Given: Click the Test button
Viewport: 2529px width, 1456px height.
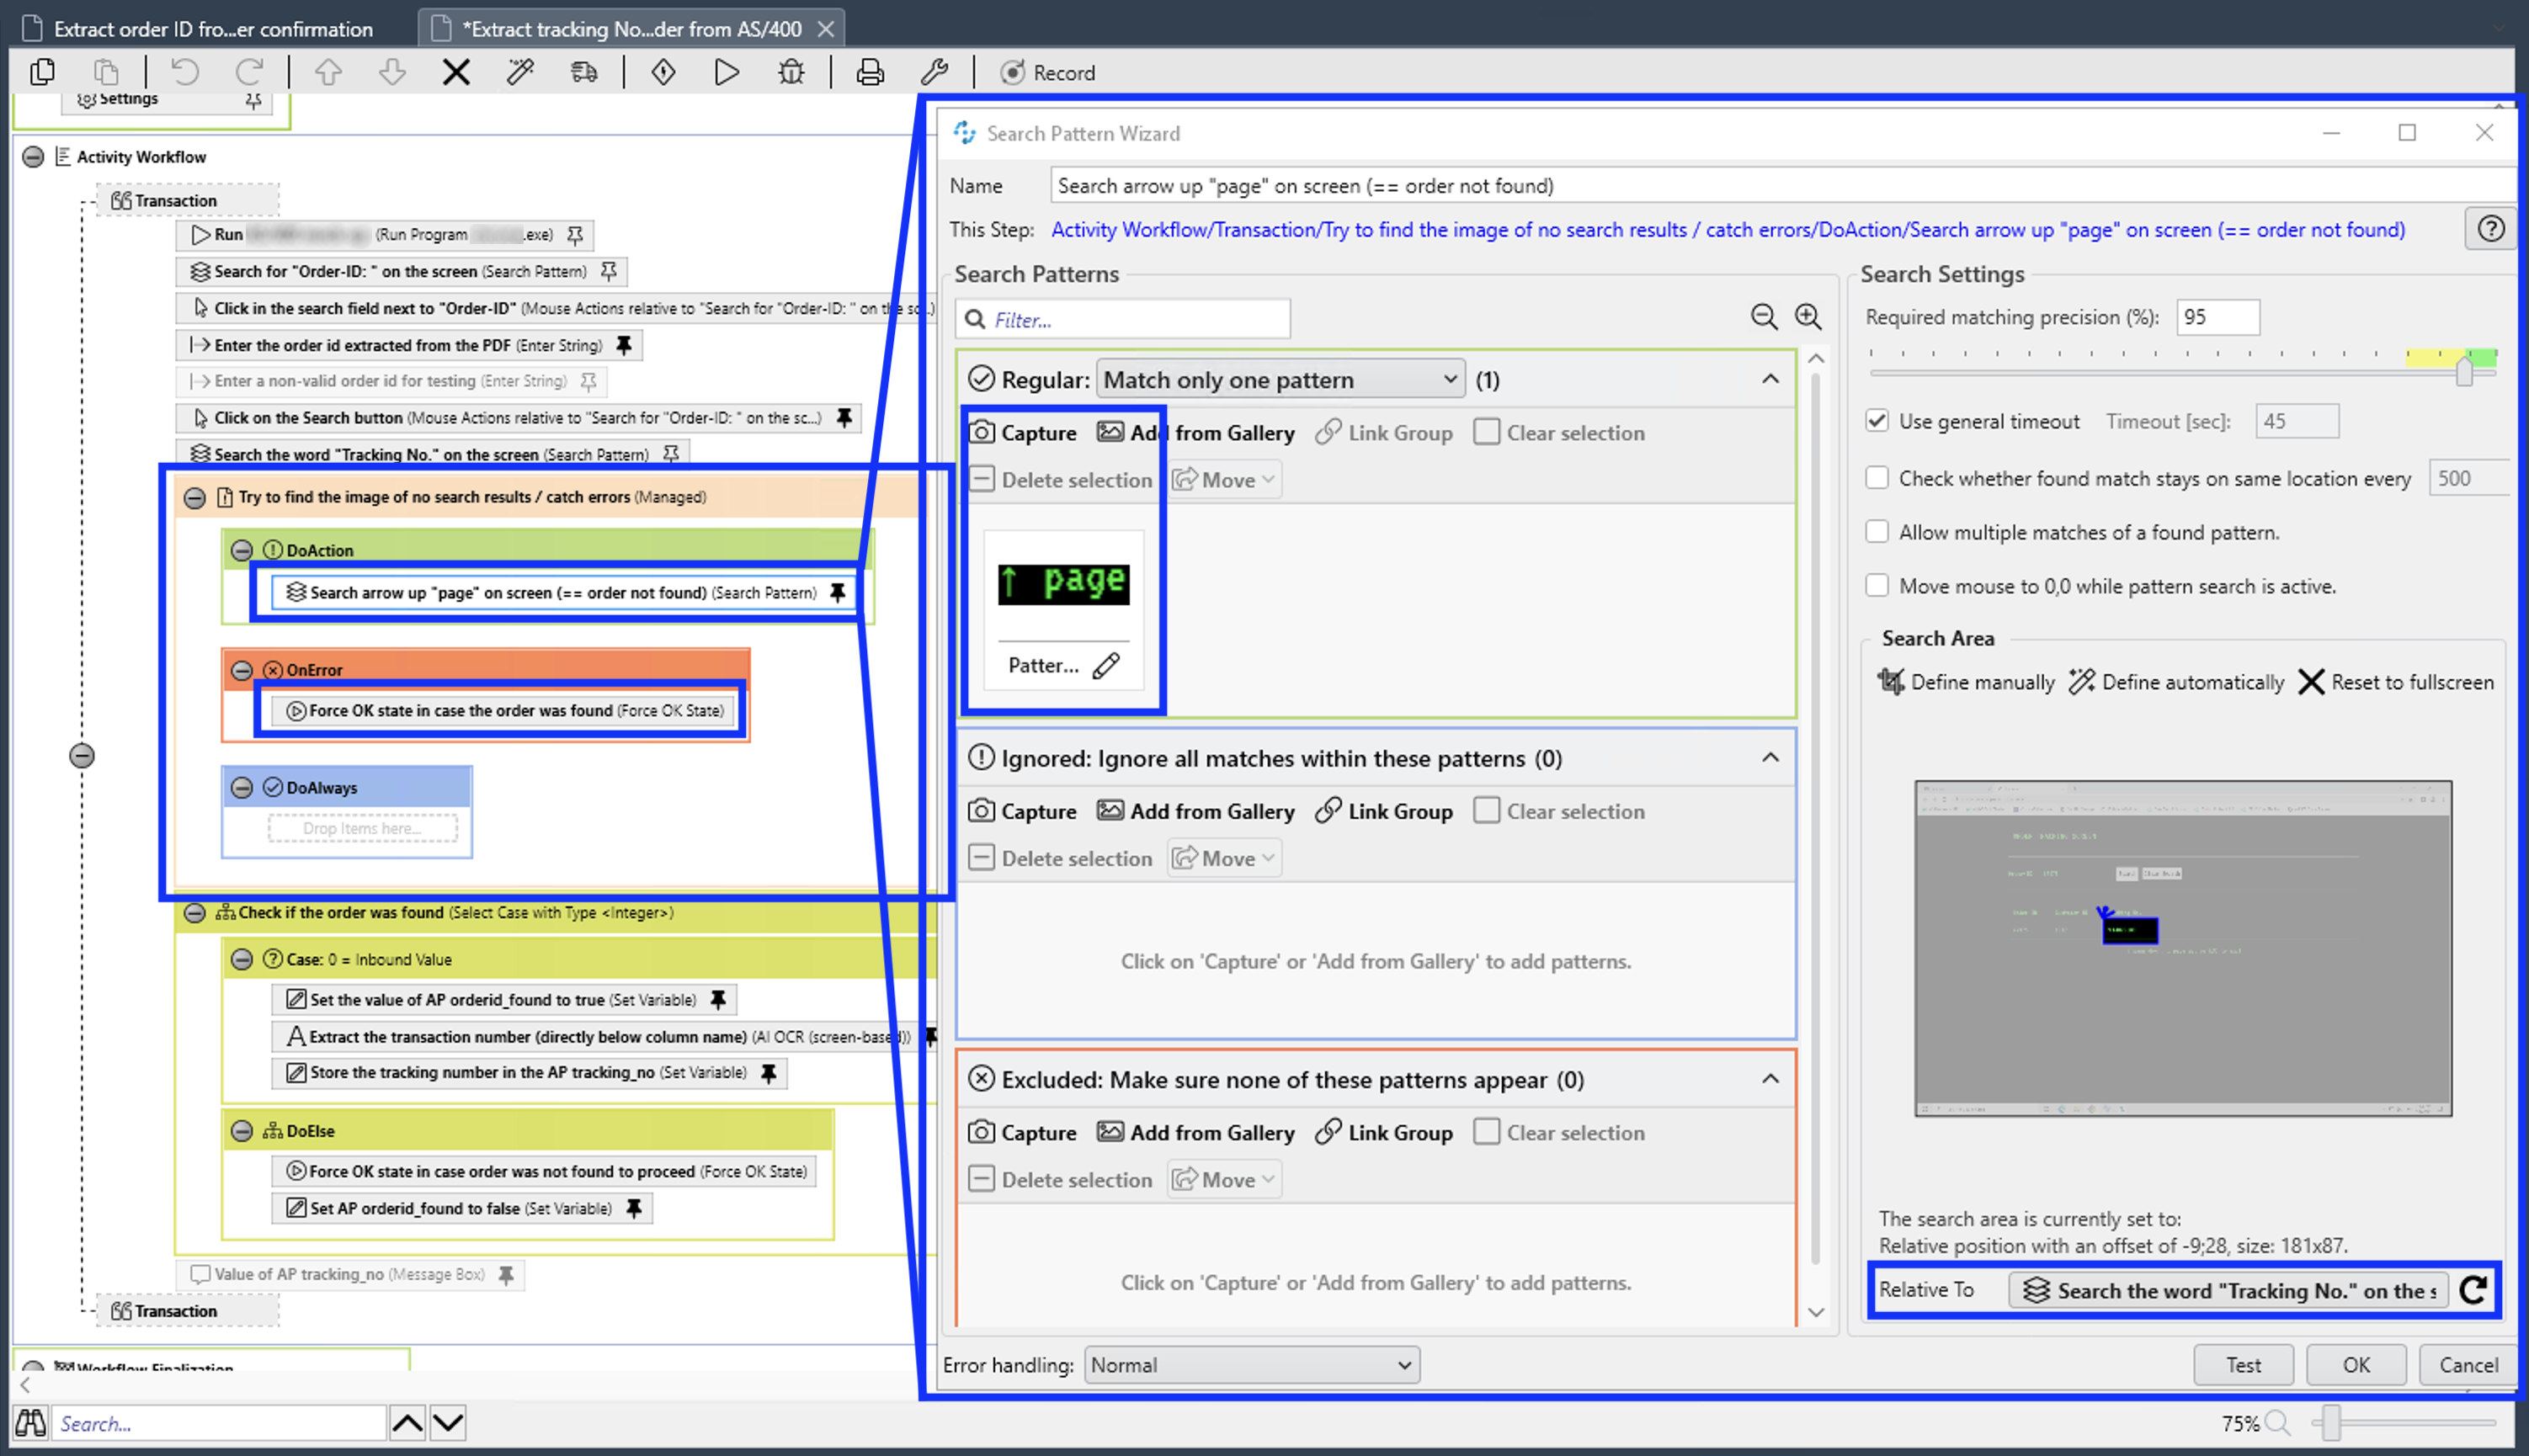Looking at the screenshot, I should [2242, 1365].
